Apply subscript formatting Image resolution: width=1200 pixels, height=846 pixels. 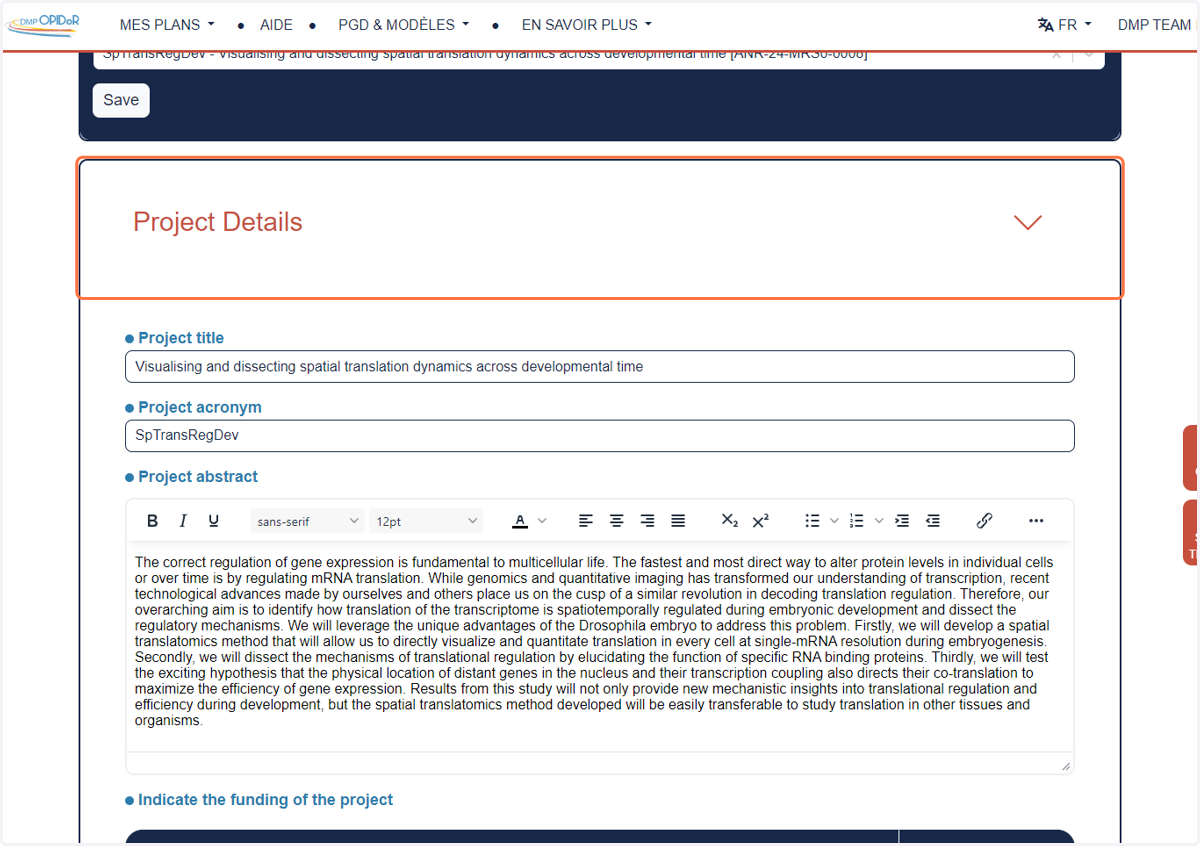[730, 521]
